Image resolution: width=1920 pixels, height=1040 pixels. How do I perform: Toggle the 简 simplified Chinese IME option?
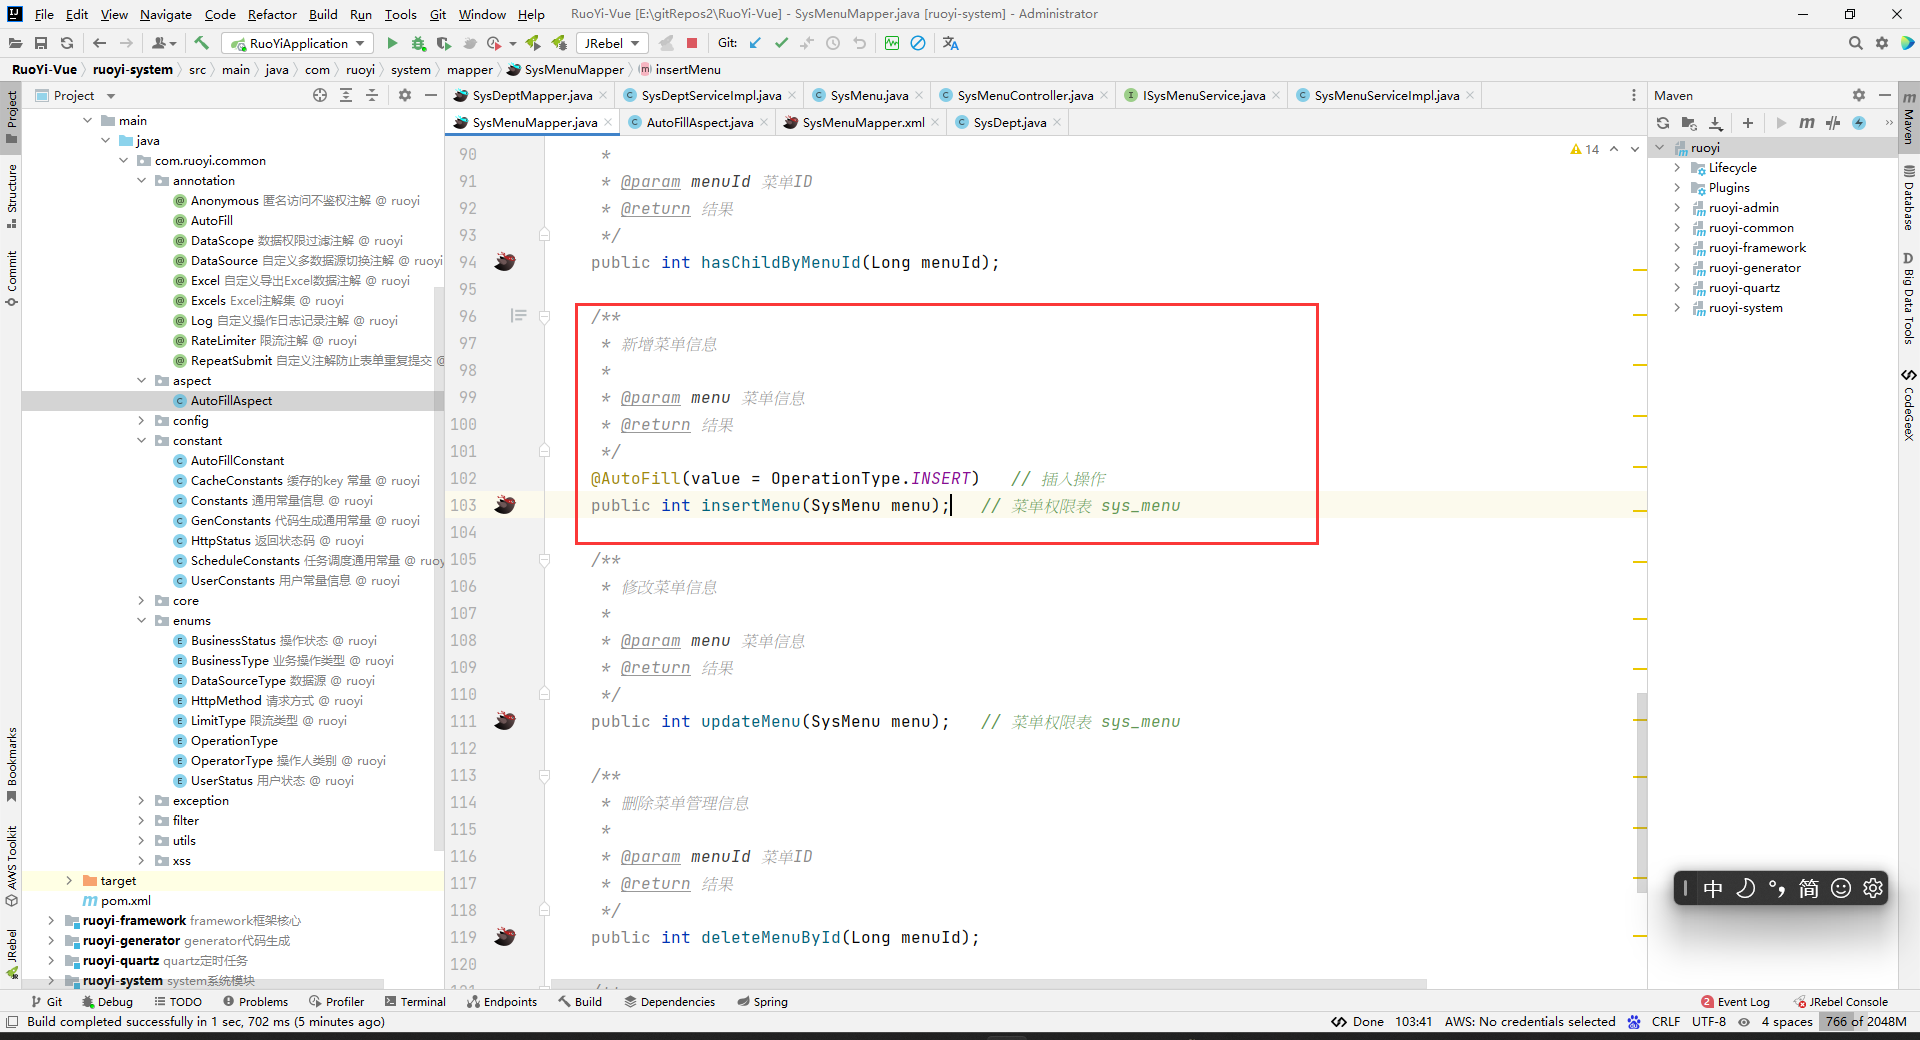tap(1809, 888)
